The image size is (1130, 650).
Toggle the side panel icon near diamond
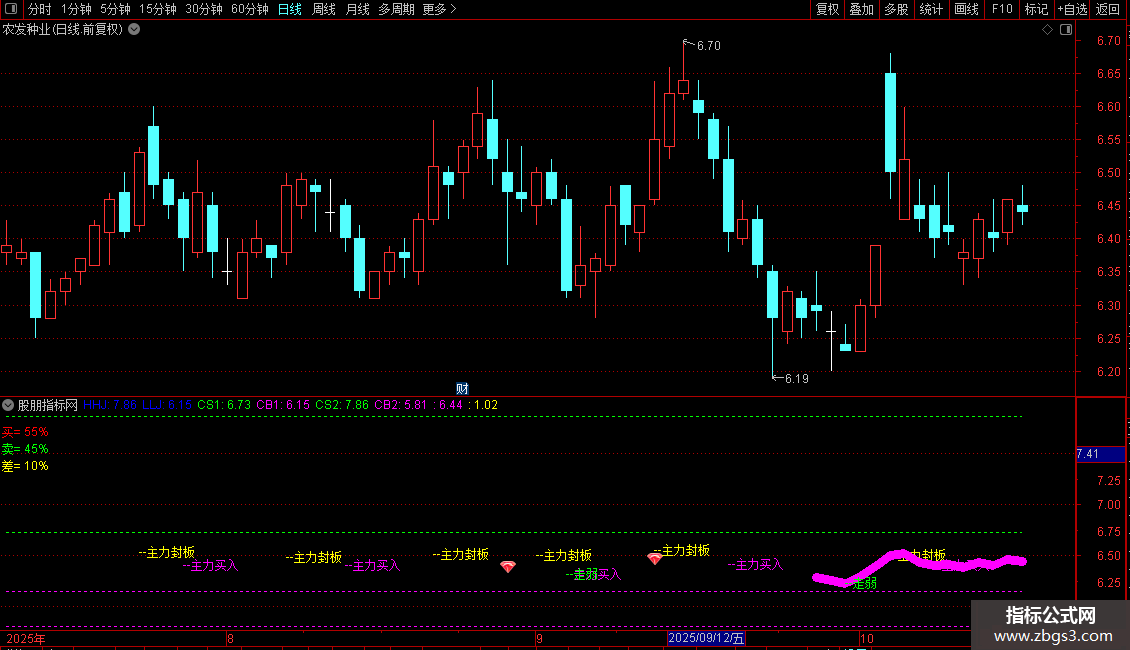pyautogui.click(x=1066, y=30)
